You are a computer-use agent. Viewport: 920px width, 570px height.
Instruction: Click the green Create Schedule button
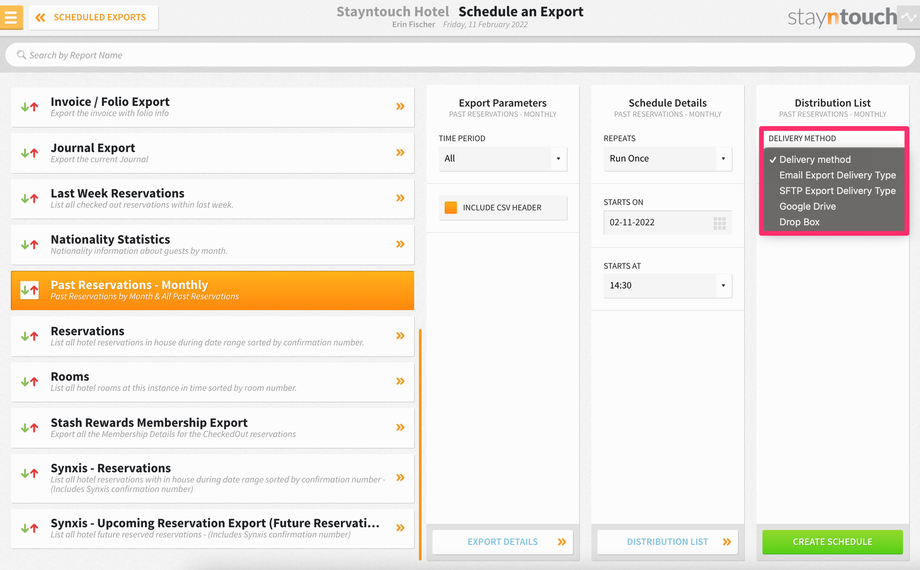[x=833, y=542]
